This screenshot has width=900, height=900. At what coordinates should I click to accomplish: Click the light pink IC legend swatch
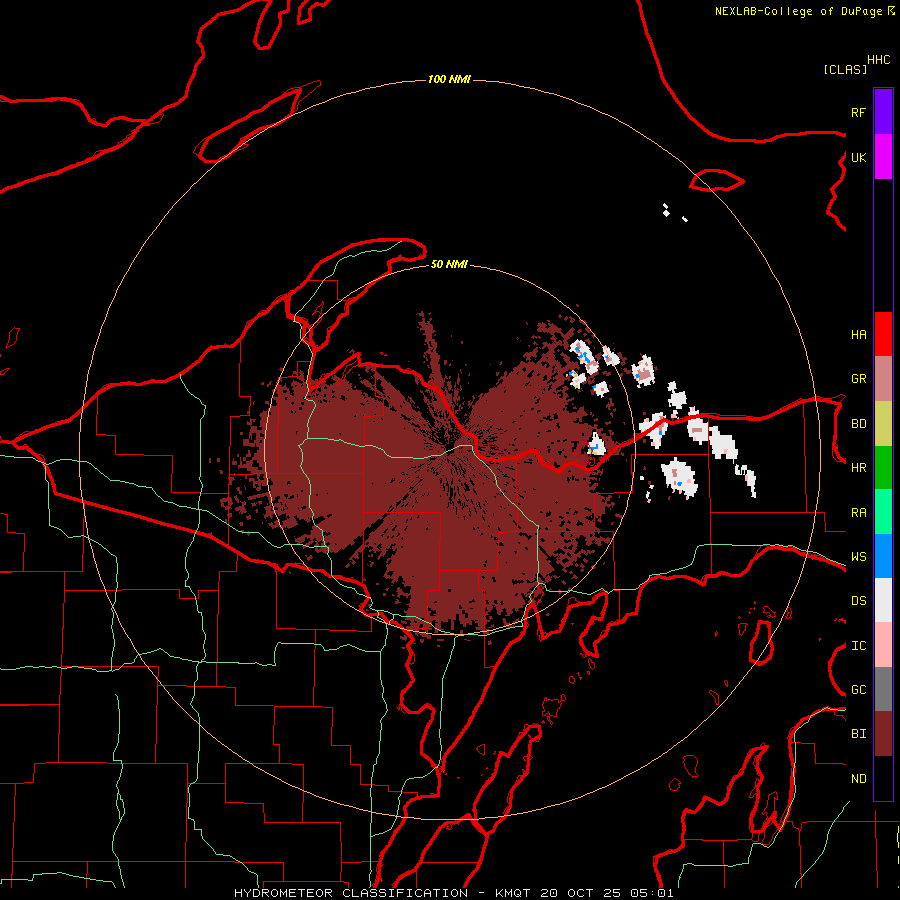tap(883, 645)
